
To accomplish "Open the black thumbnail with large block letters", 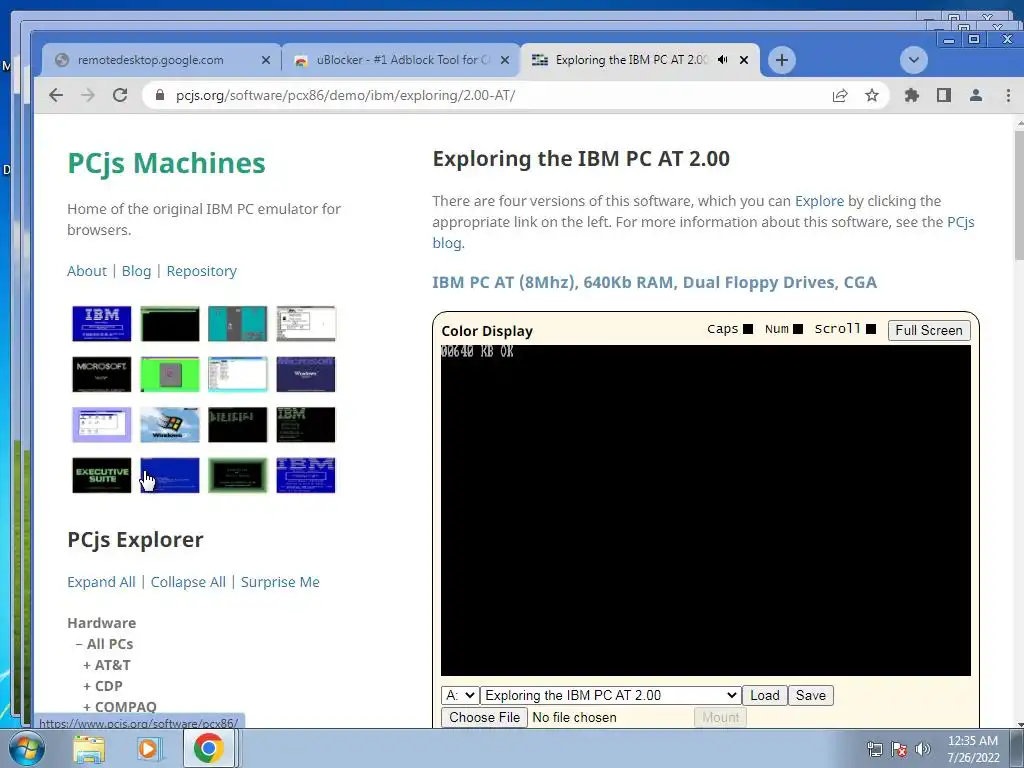I will click(238, 424).
